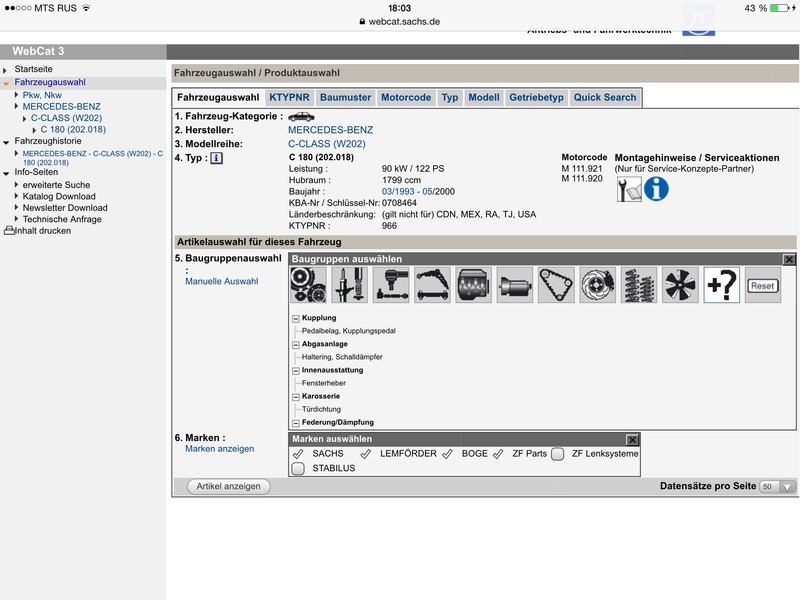Open Katalog Download in sidebar
800x600 pixels.
(x=59, y=196)
